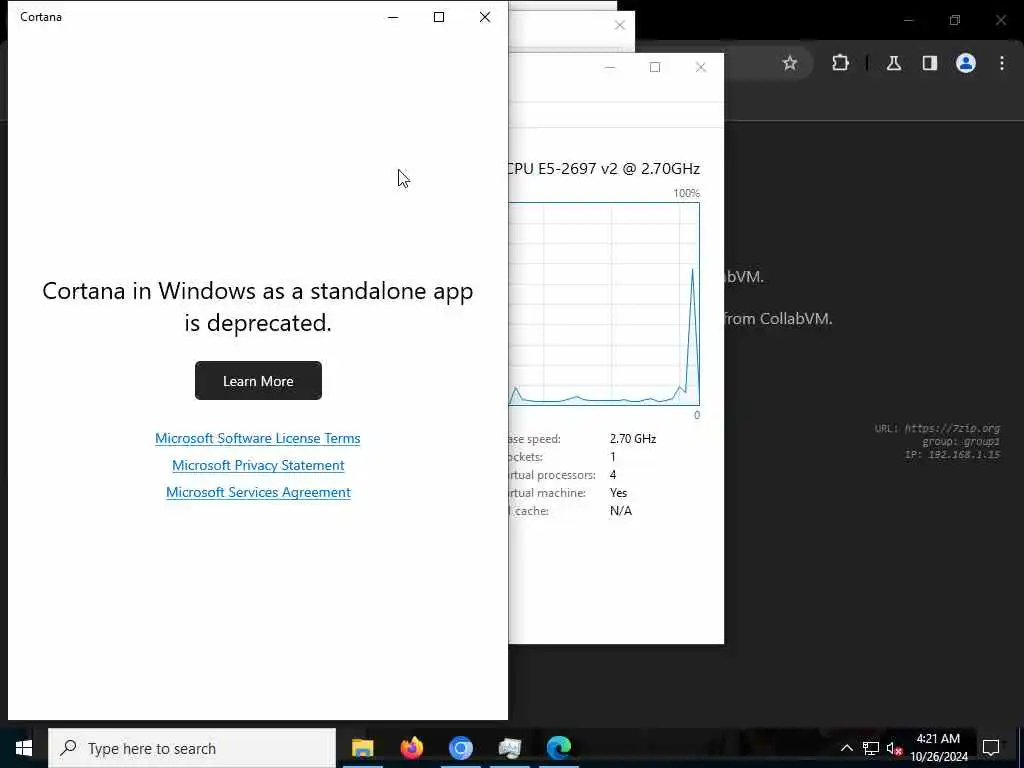Screen dimensions: 1024x768
Task: Click the CPU usage graph
Action: tap(604, 304)
